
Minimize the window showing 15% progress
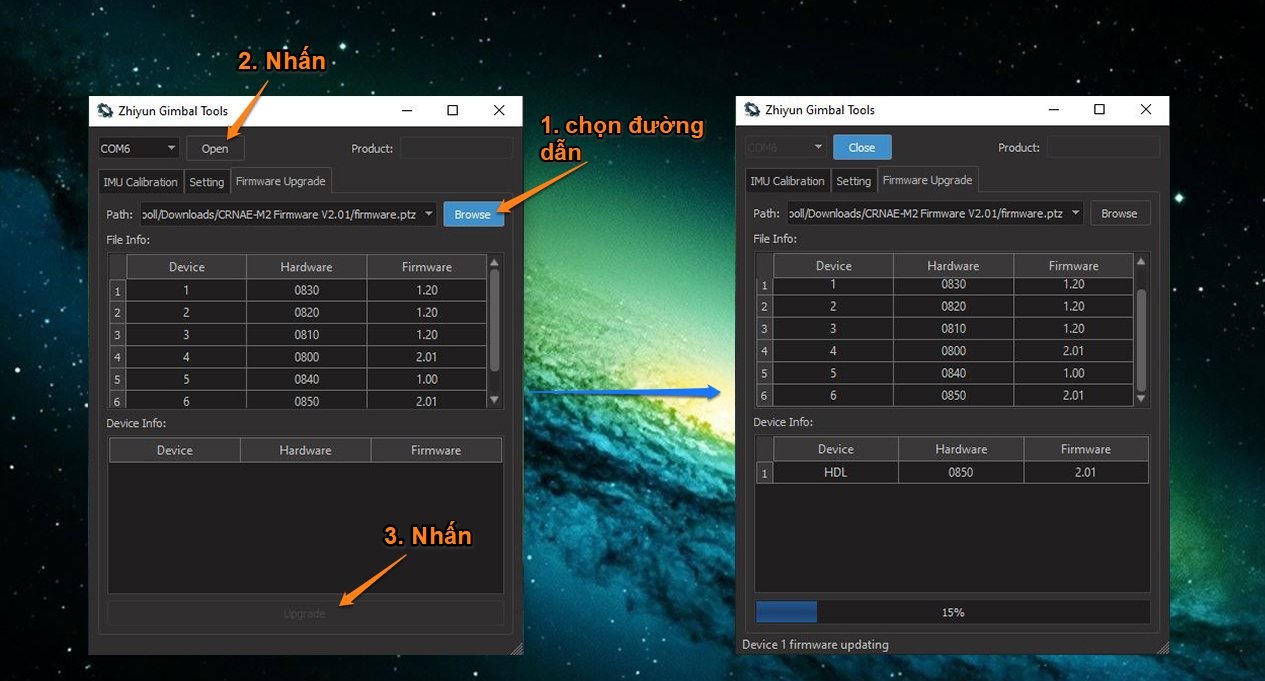coord(1054,109)
